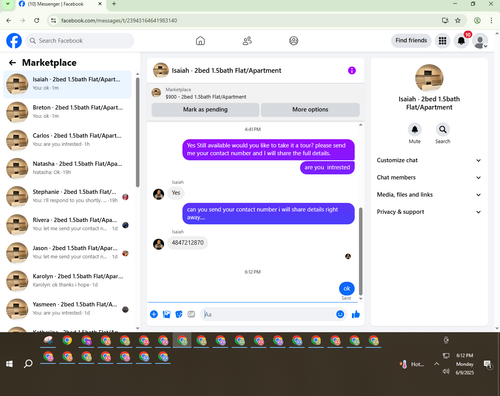Attach a photo using the image icon
Screen dimensions: 500x396
pos(166,314)
